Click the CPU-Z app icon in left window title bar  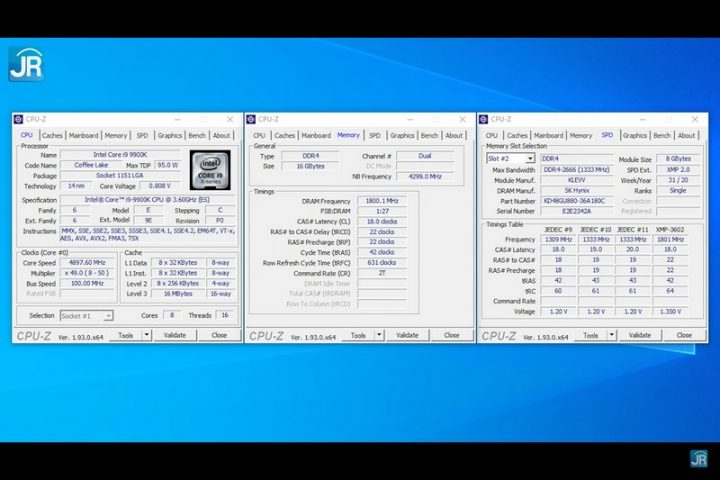(18, 119)
